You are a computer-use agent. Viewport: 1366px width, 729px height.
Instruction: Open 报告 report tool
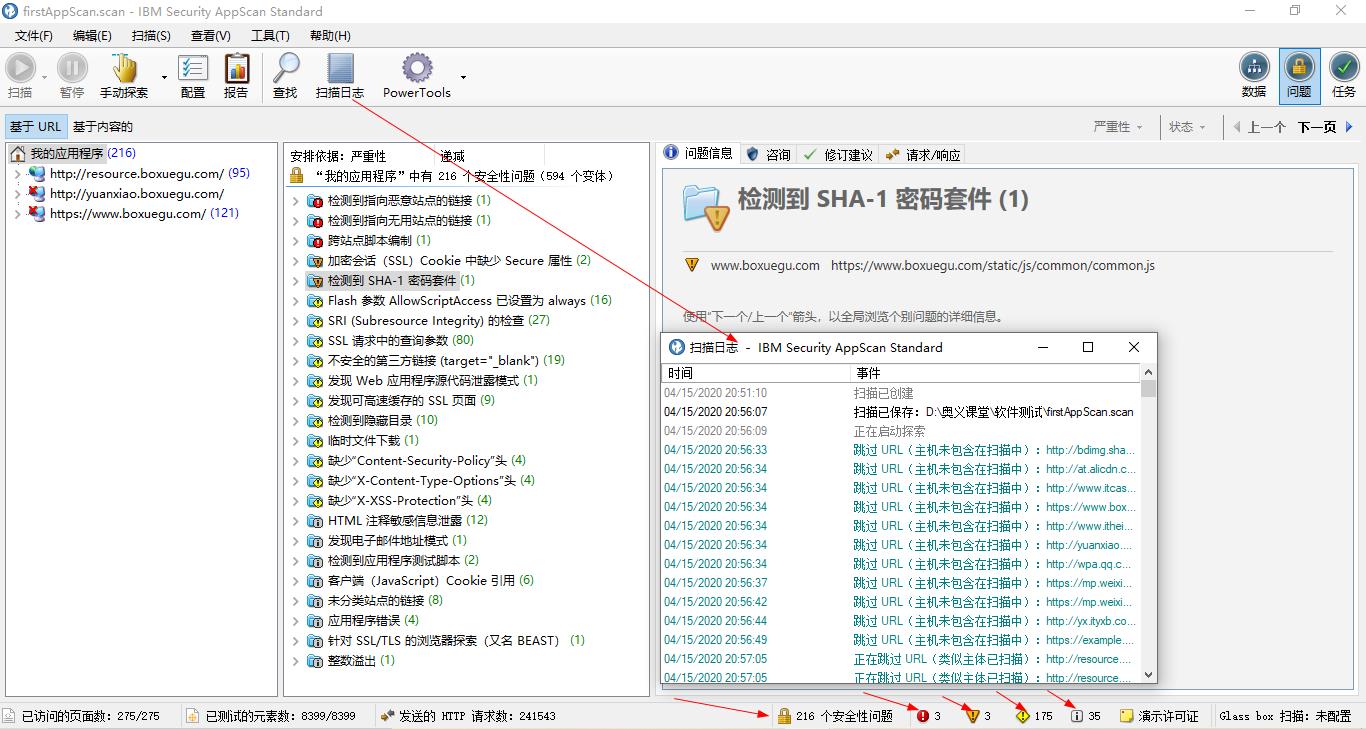tap(236, 76)
